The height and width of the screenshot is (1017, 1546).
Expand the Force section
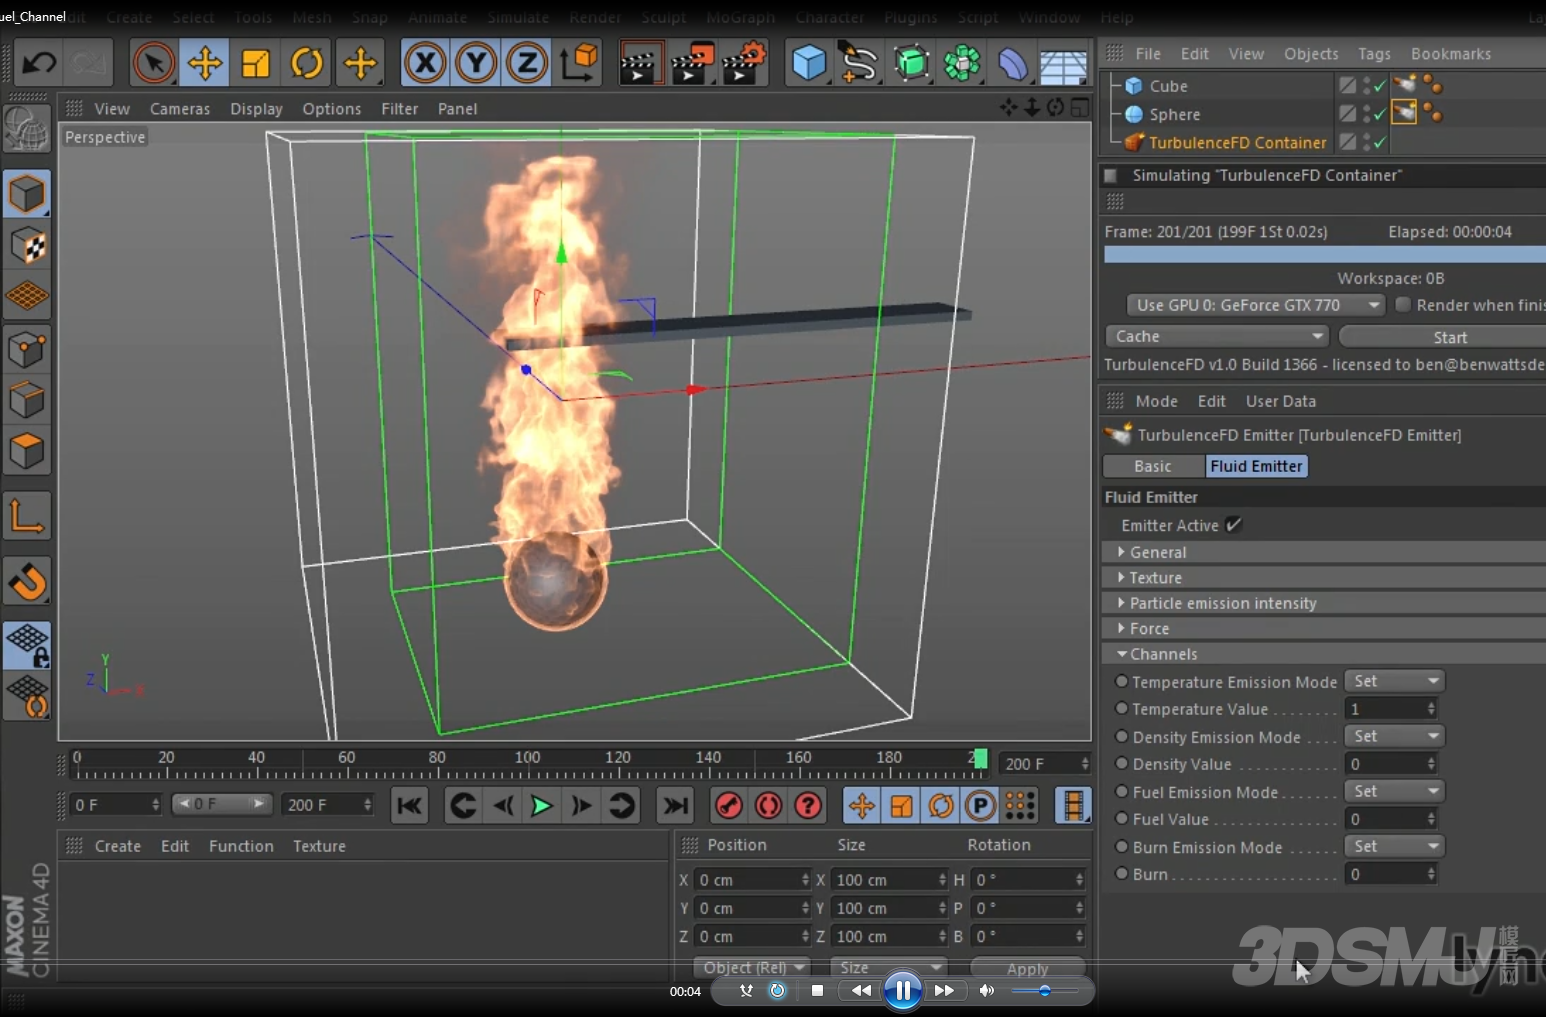pos(1324,629)
